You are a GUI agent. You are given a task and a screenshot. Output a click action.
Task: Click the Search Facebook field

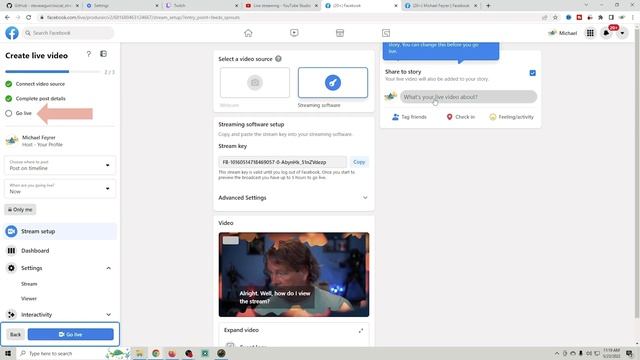click(68, 33)
